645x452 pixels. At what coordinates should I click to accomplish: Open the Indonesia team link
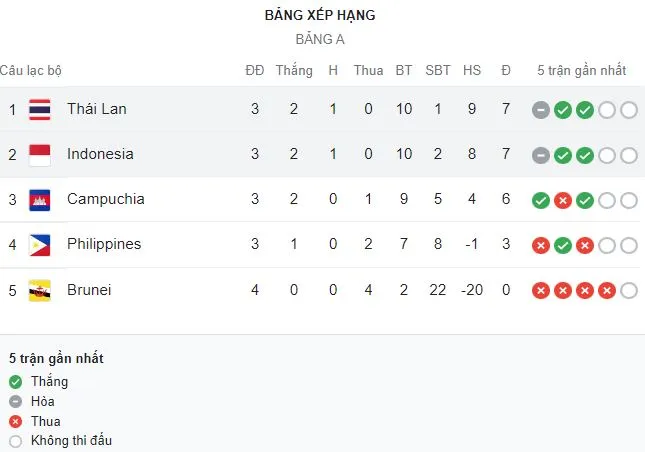[100, 154]
